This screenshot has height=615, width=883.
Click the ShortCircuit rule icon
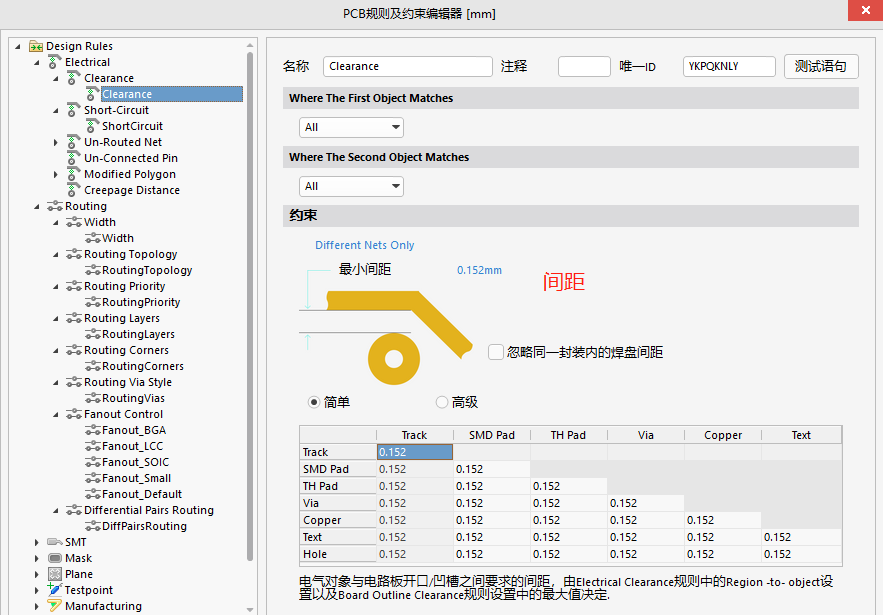point(92,126)
